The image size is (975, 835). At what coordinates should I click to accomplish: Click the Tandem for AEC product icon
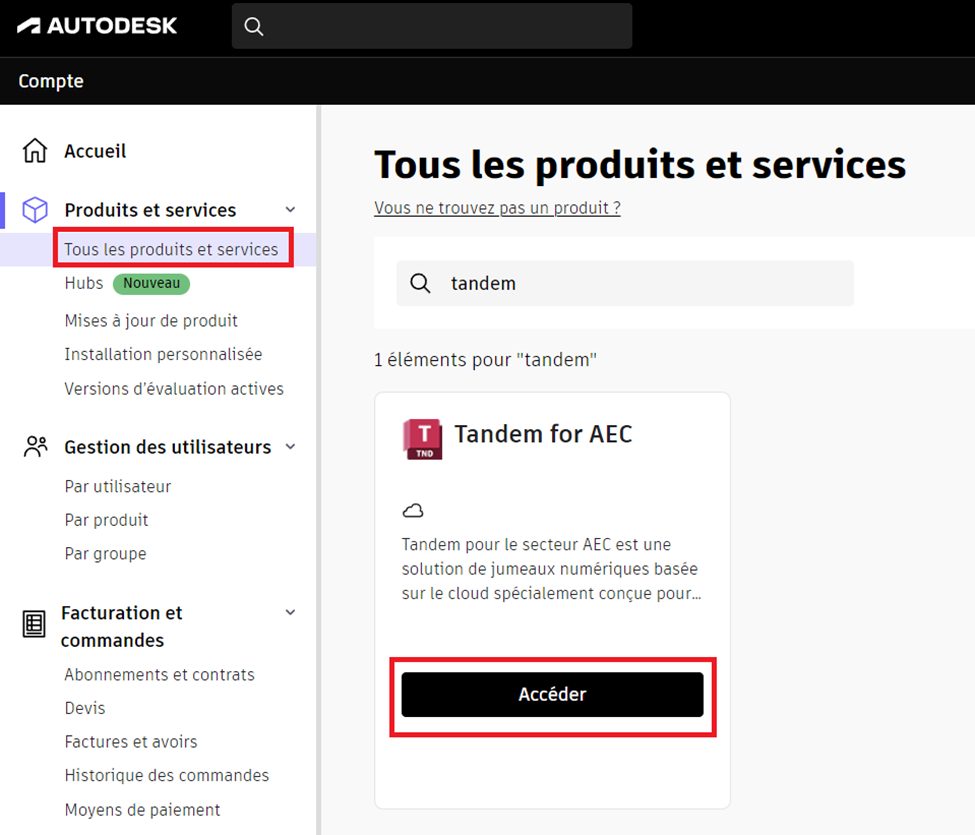(x=421, y=438)
